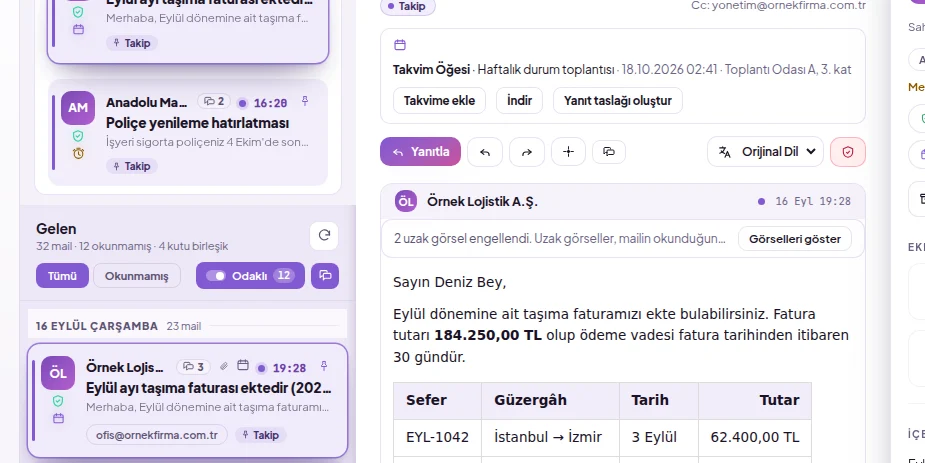Click the alarm clock icon on Anadolu mail
This screenshot has width=925, height=463.
[x=78, y=153]
